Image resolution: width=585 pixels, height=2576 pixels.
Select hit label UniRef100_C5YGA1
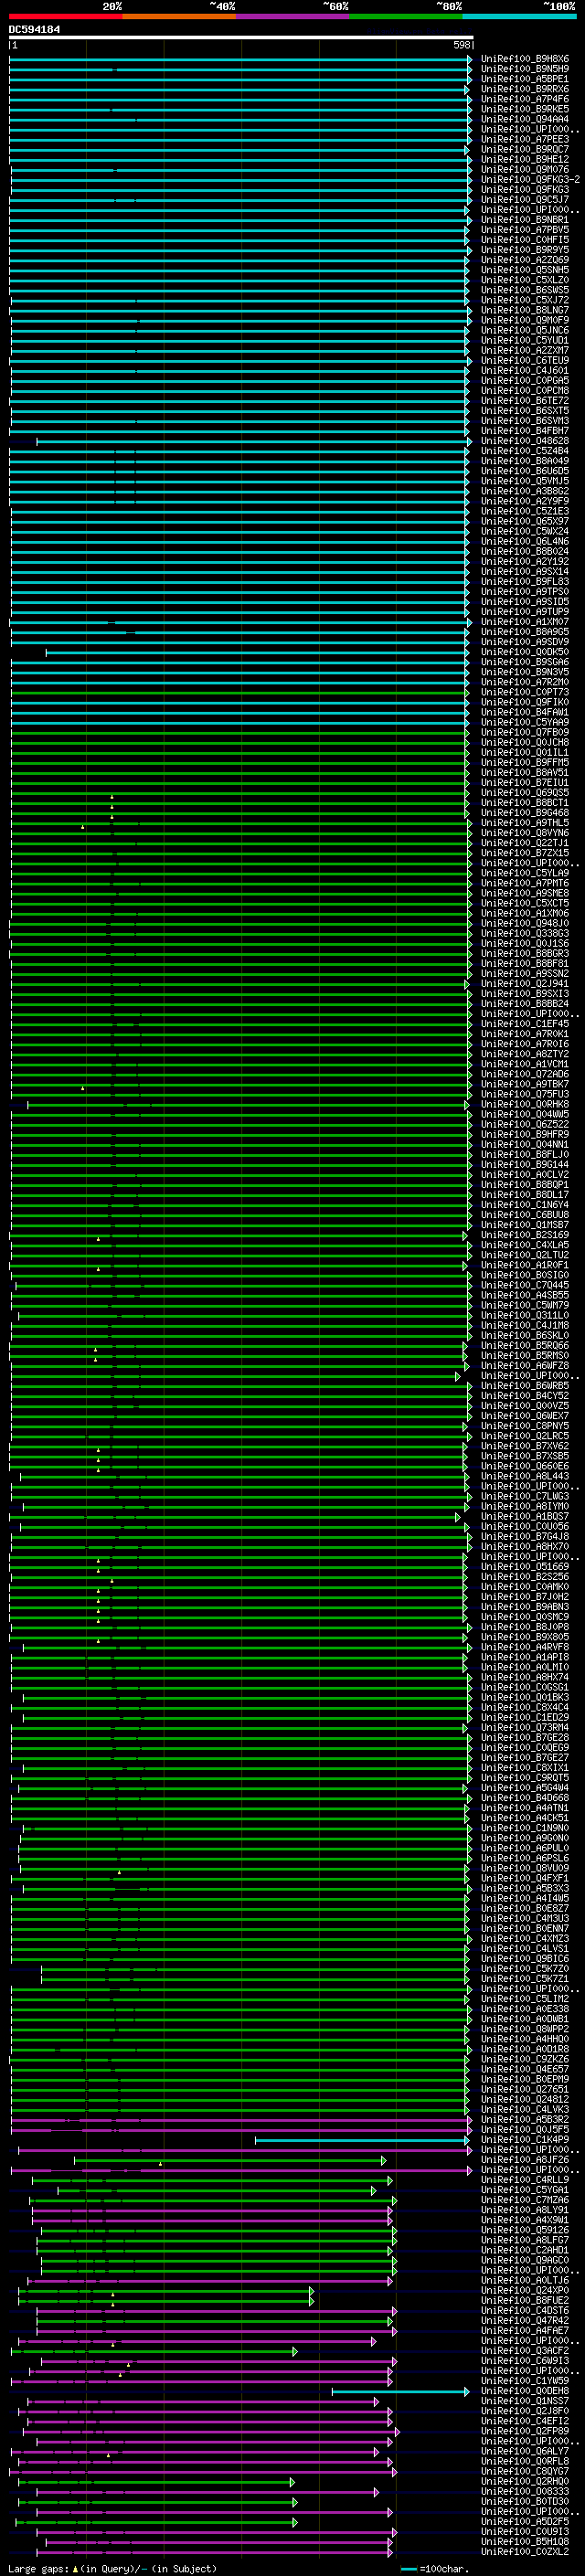(x=525, y=2190)
